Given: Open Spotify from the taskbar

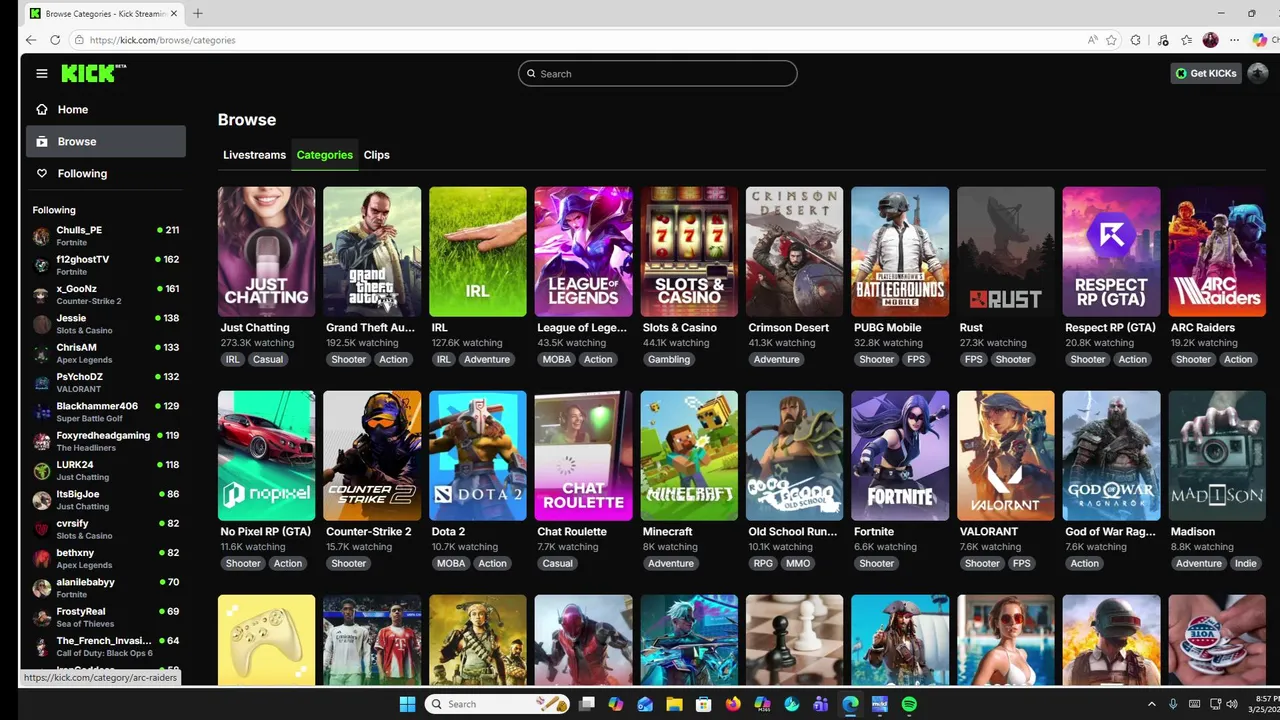Looking at the screenshot, I should click(x=909, y=704).
